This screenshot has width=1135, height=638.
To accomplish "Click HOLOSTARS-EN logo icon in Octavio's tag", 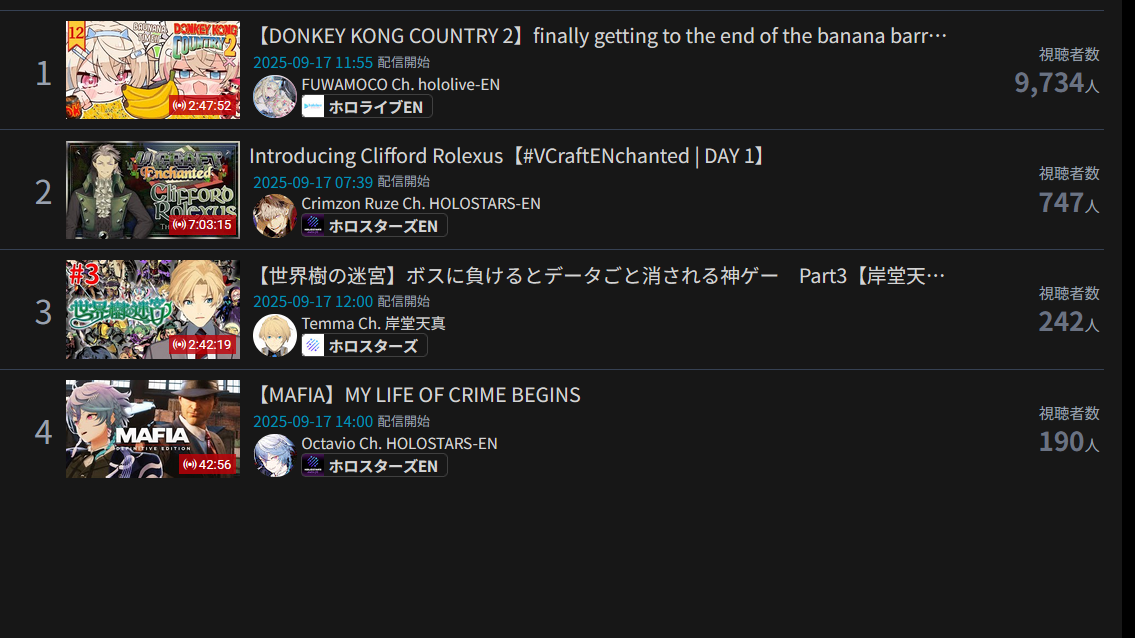I will click(x=313, y=466).
